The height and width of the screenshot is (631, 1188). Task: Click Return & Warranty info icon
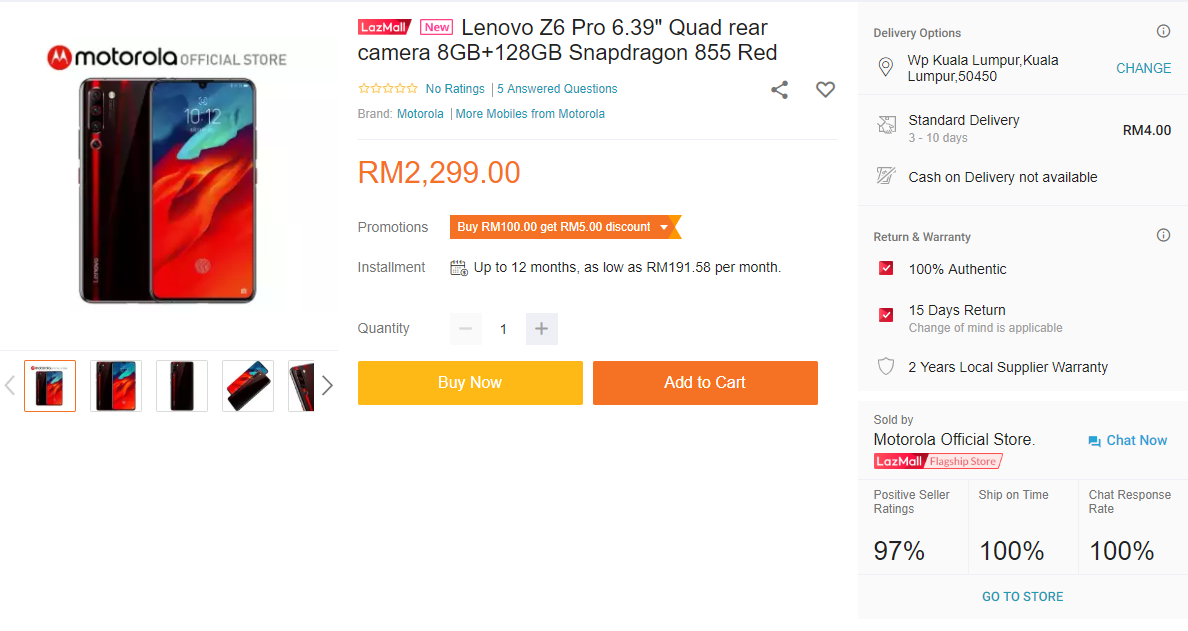1163,236
